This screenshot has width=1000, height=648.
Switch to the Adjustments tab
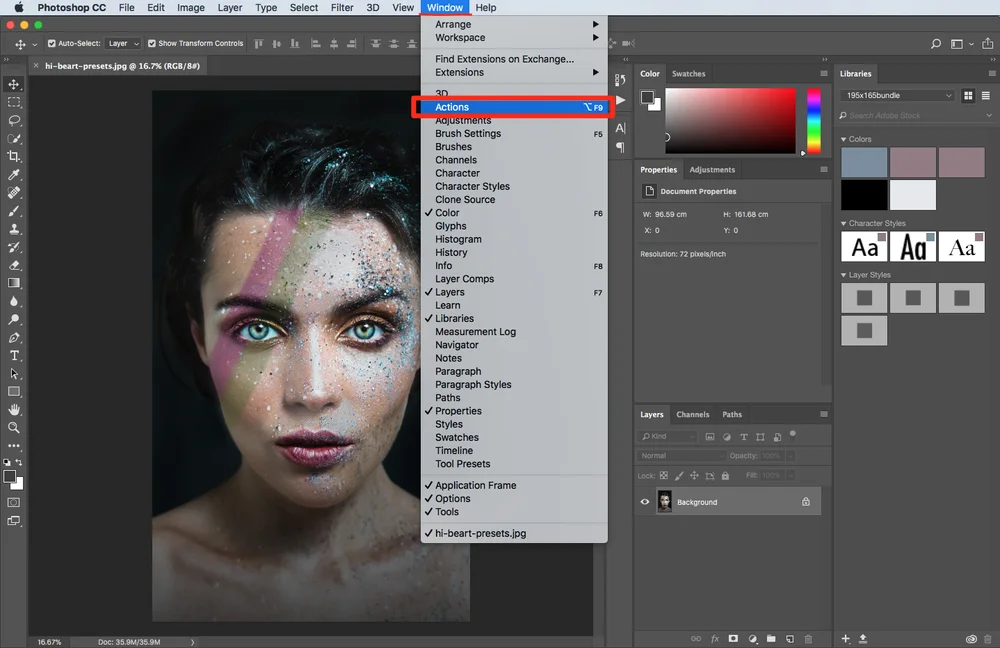712,170
